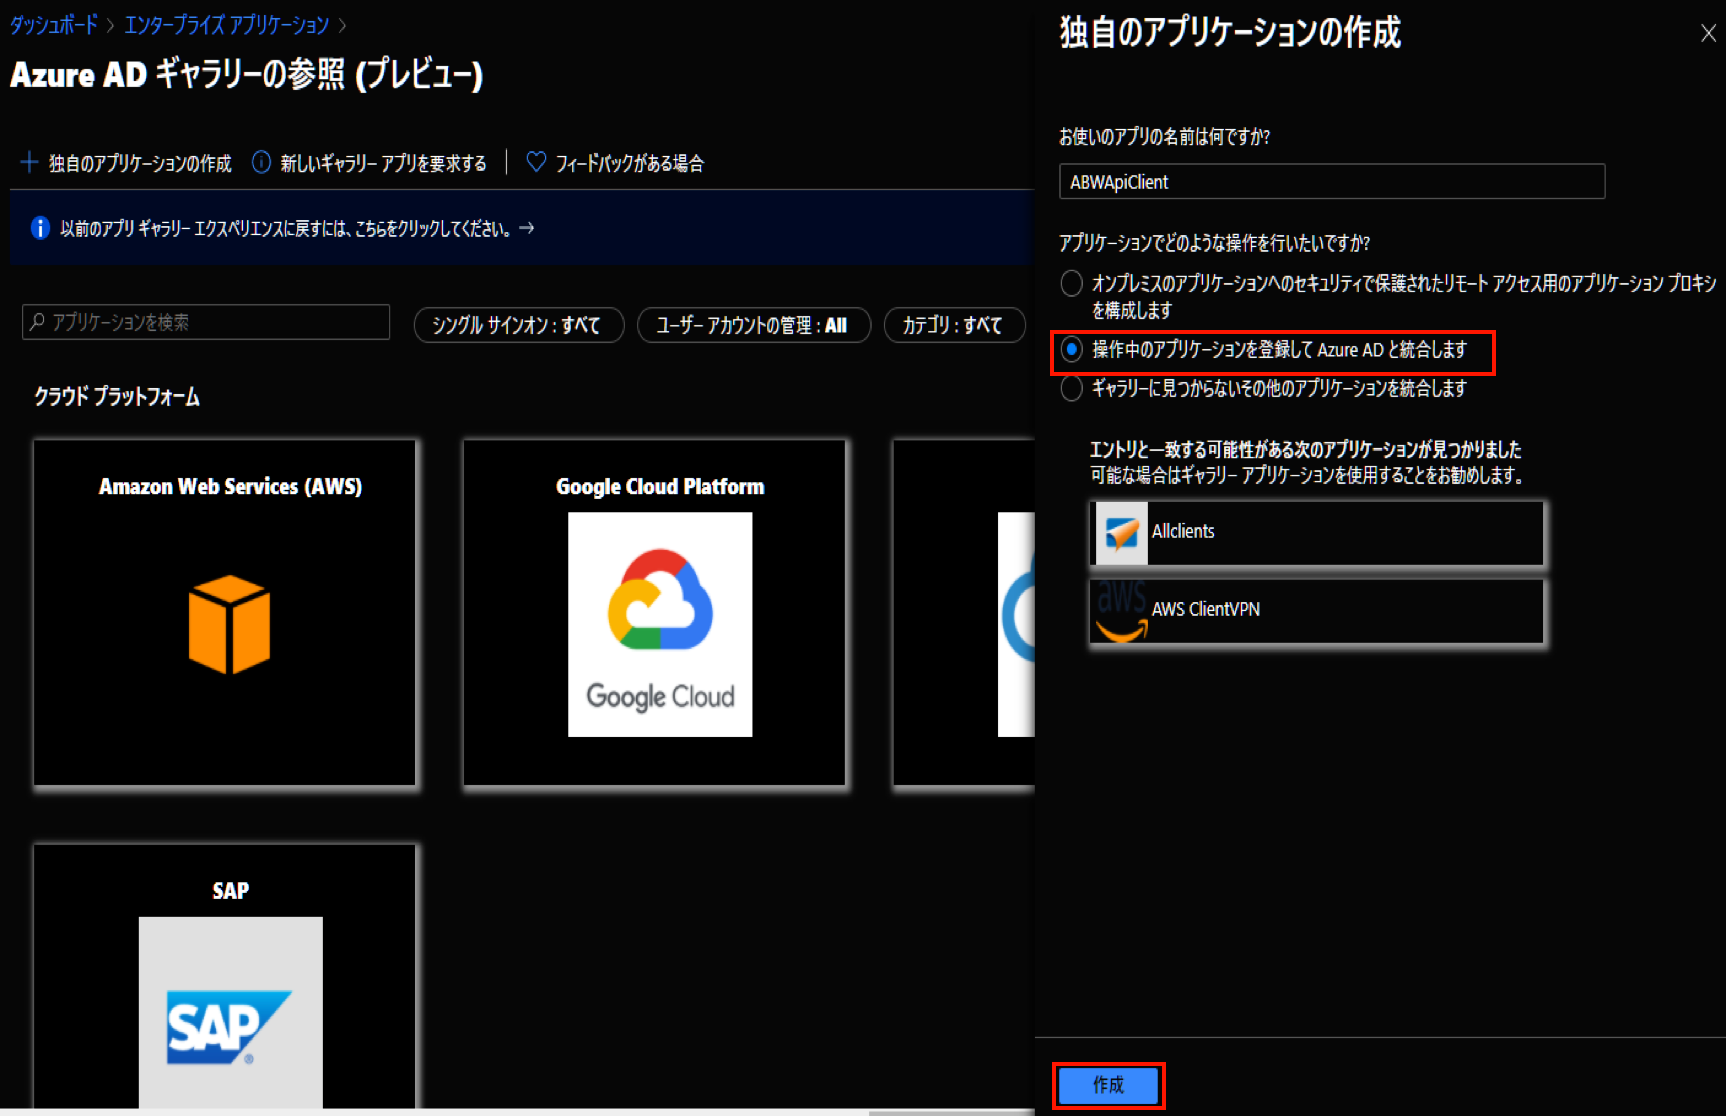Click the Allclients app icon

click(x=1121, y=532)
